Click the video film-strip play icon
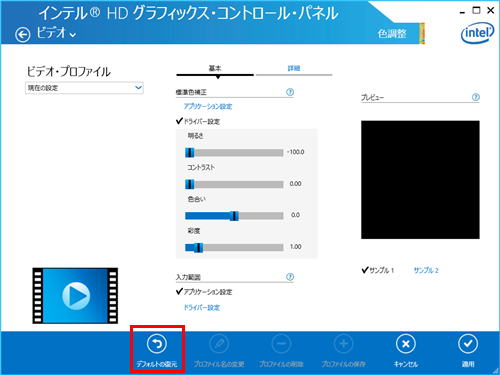500x375 pixels. 75,296
